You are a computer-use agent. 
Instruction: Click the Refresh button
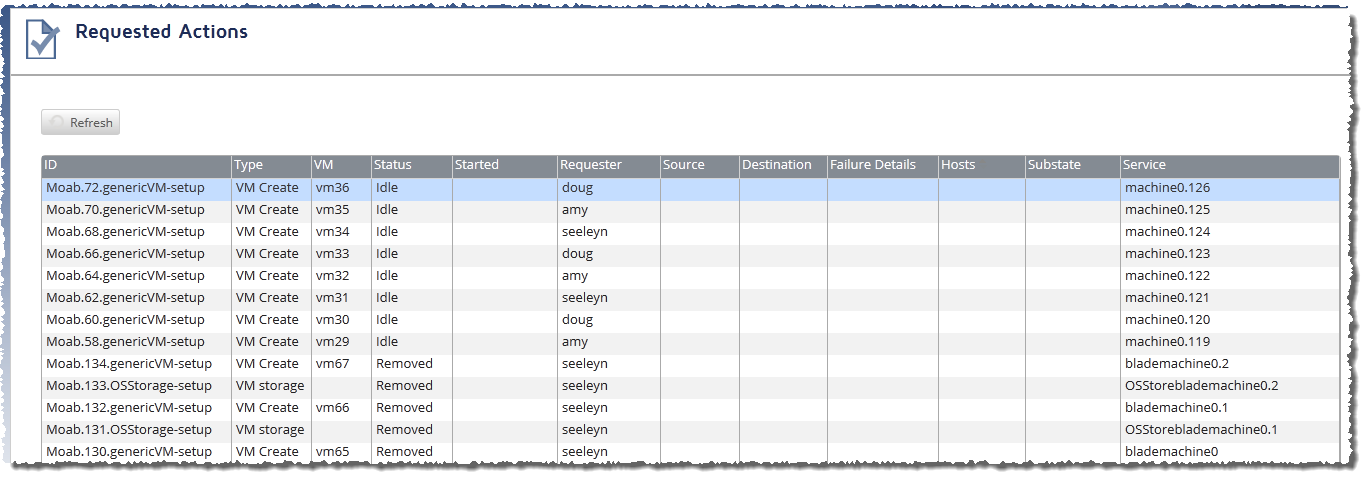[80, 122]
